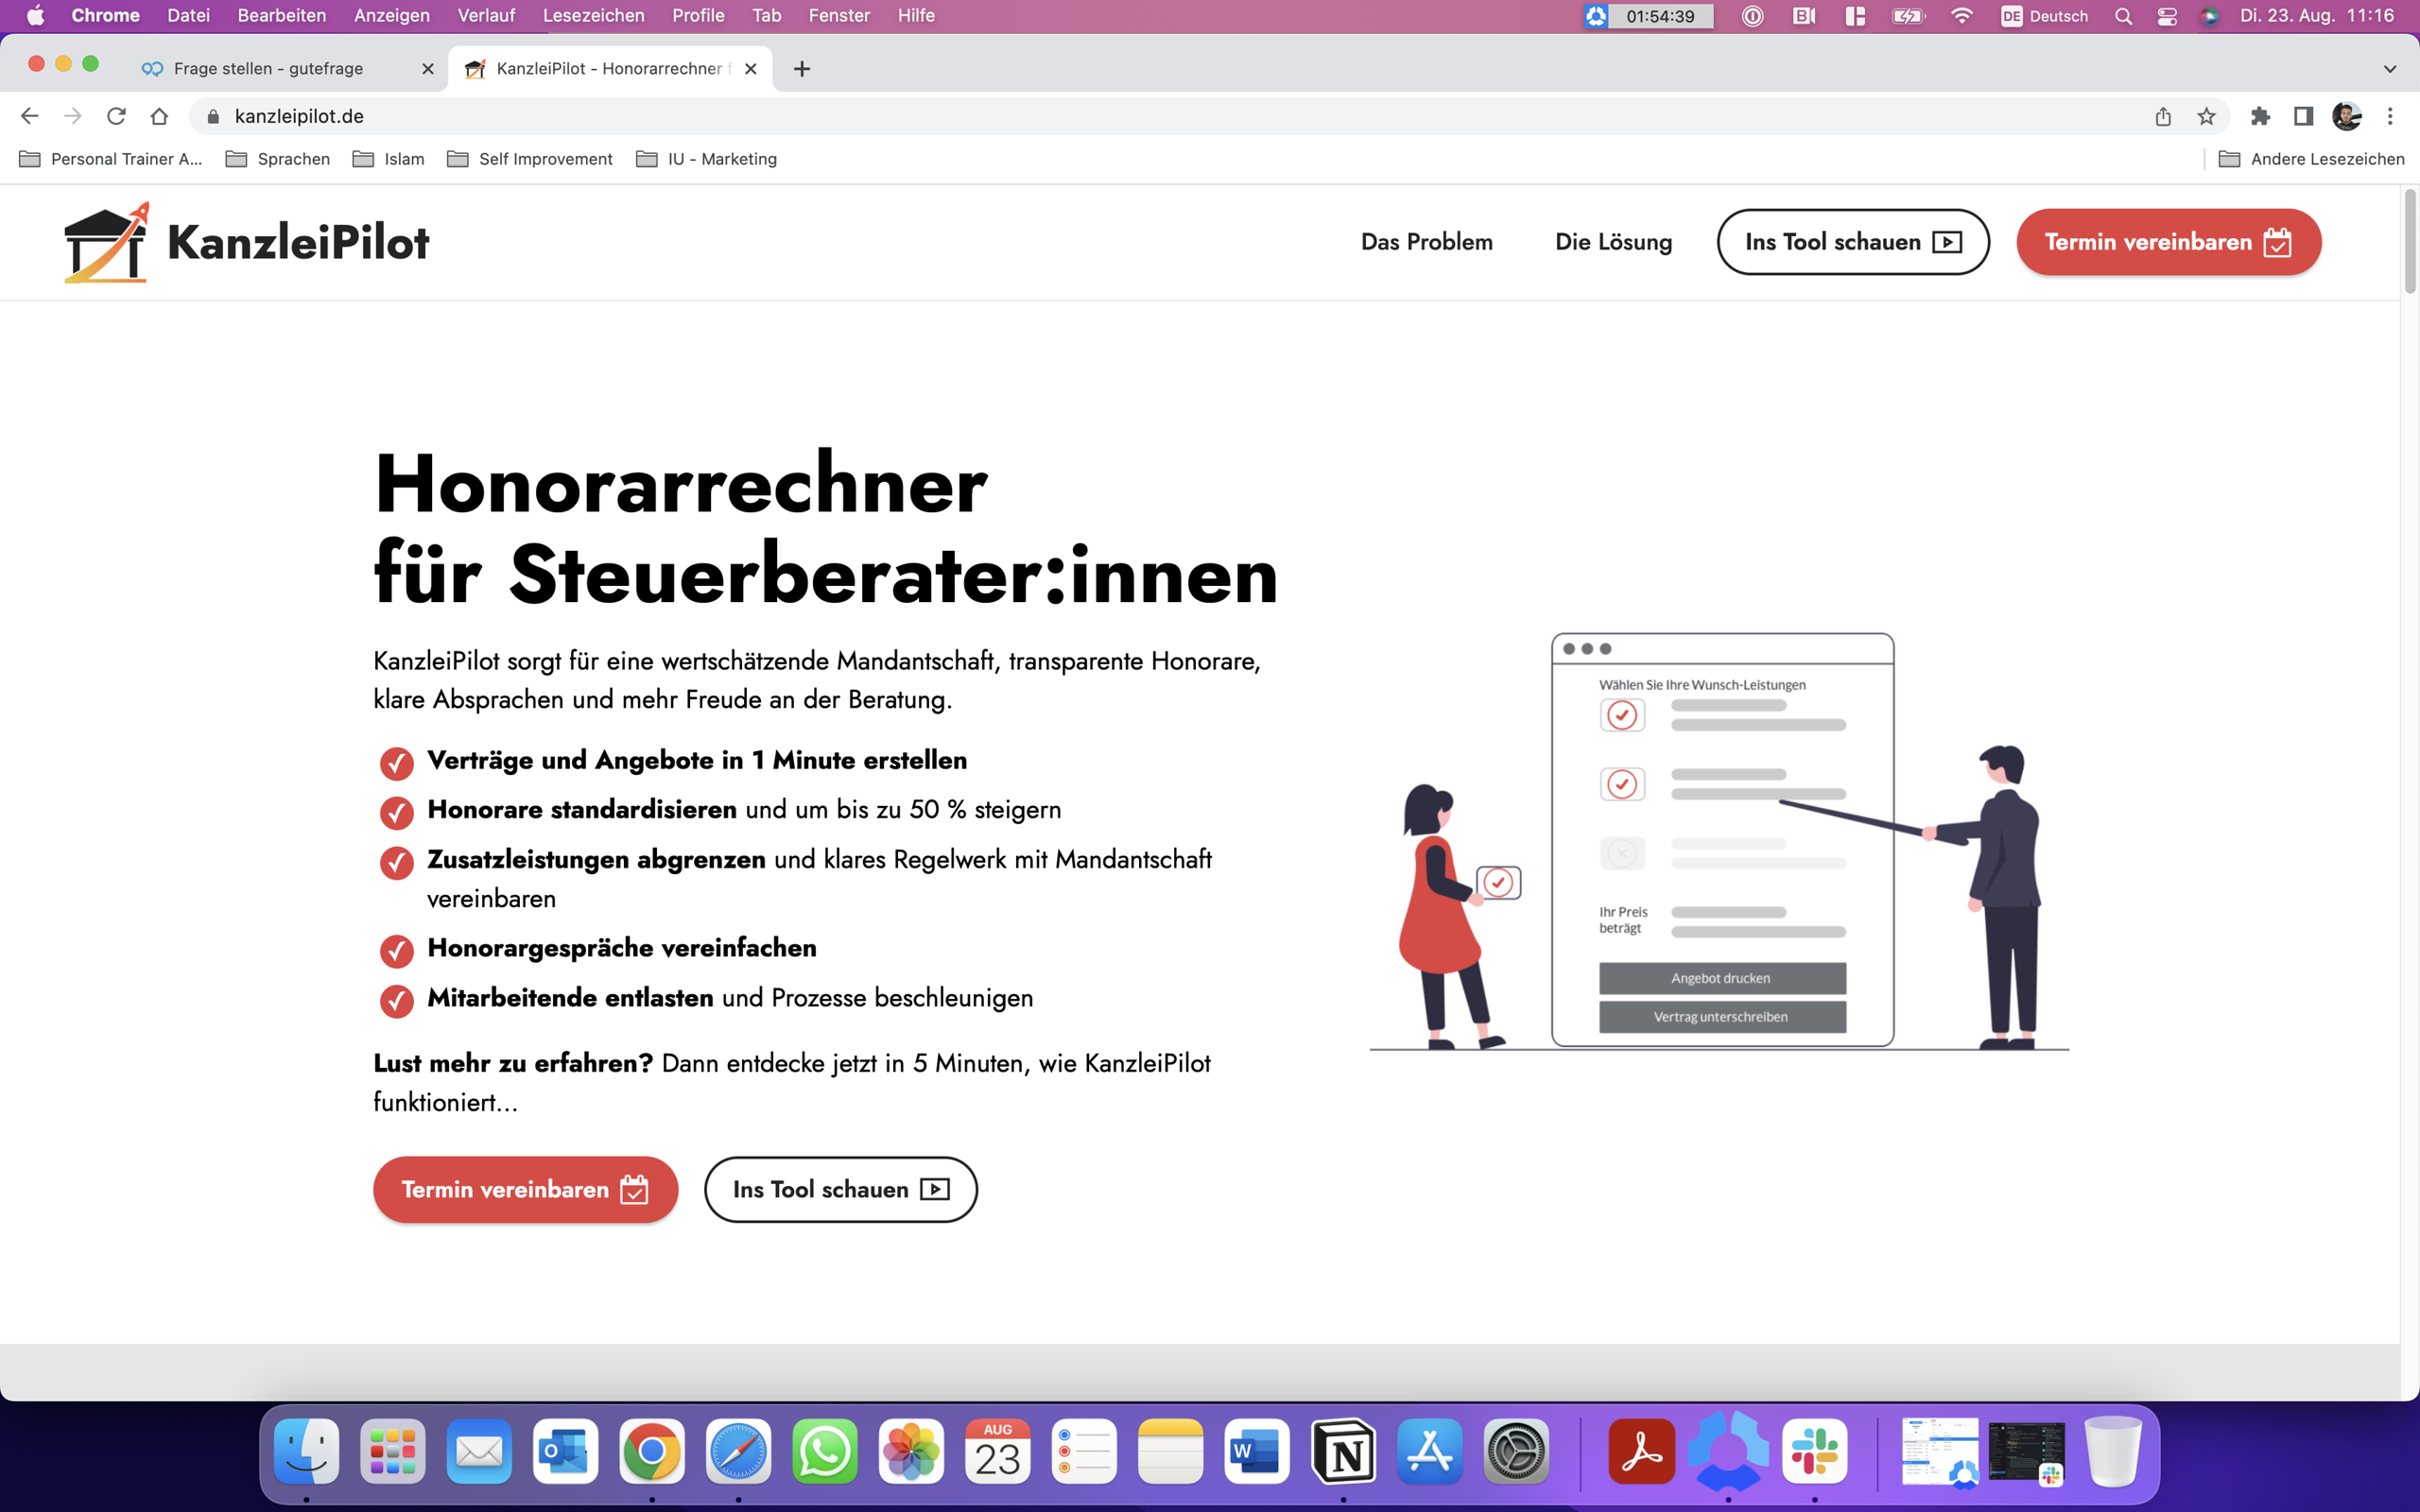2420x1512 pixels.
Task: Reload the current page
Action: 116,116
